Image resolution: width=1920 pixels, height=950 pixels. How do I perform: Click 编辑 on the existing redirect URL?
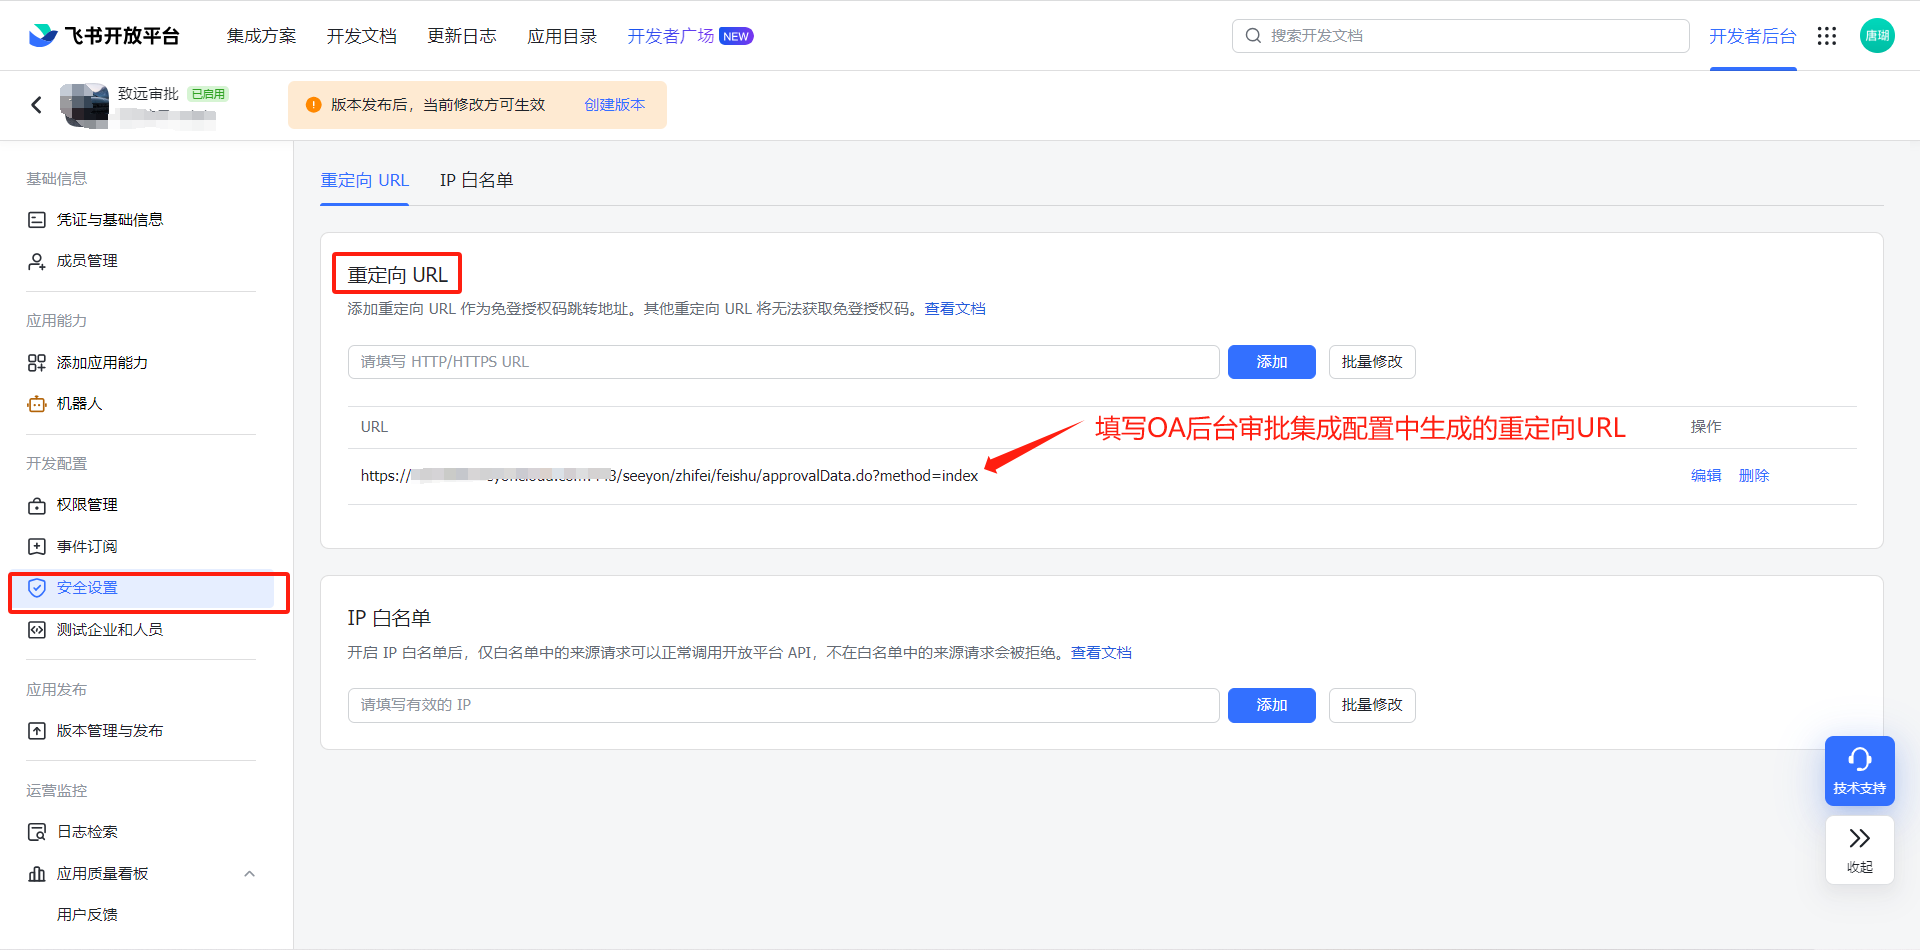(x=1706, y=475)
